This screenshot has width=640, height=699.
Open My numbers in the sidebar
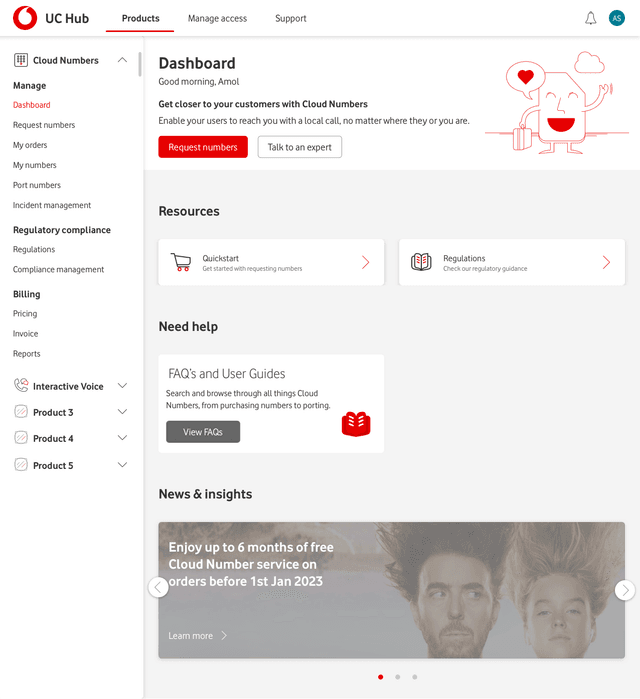tap(35, 165)
